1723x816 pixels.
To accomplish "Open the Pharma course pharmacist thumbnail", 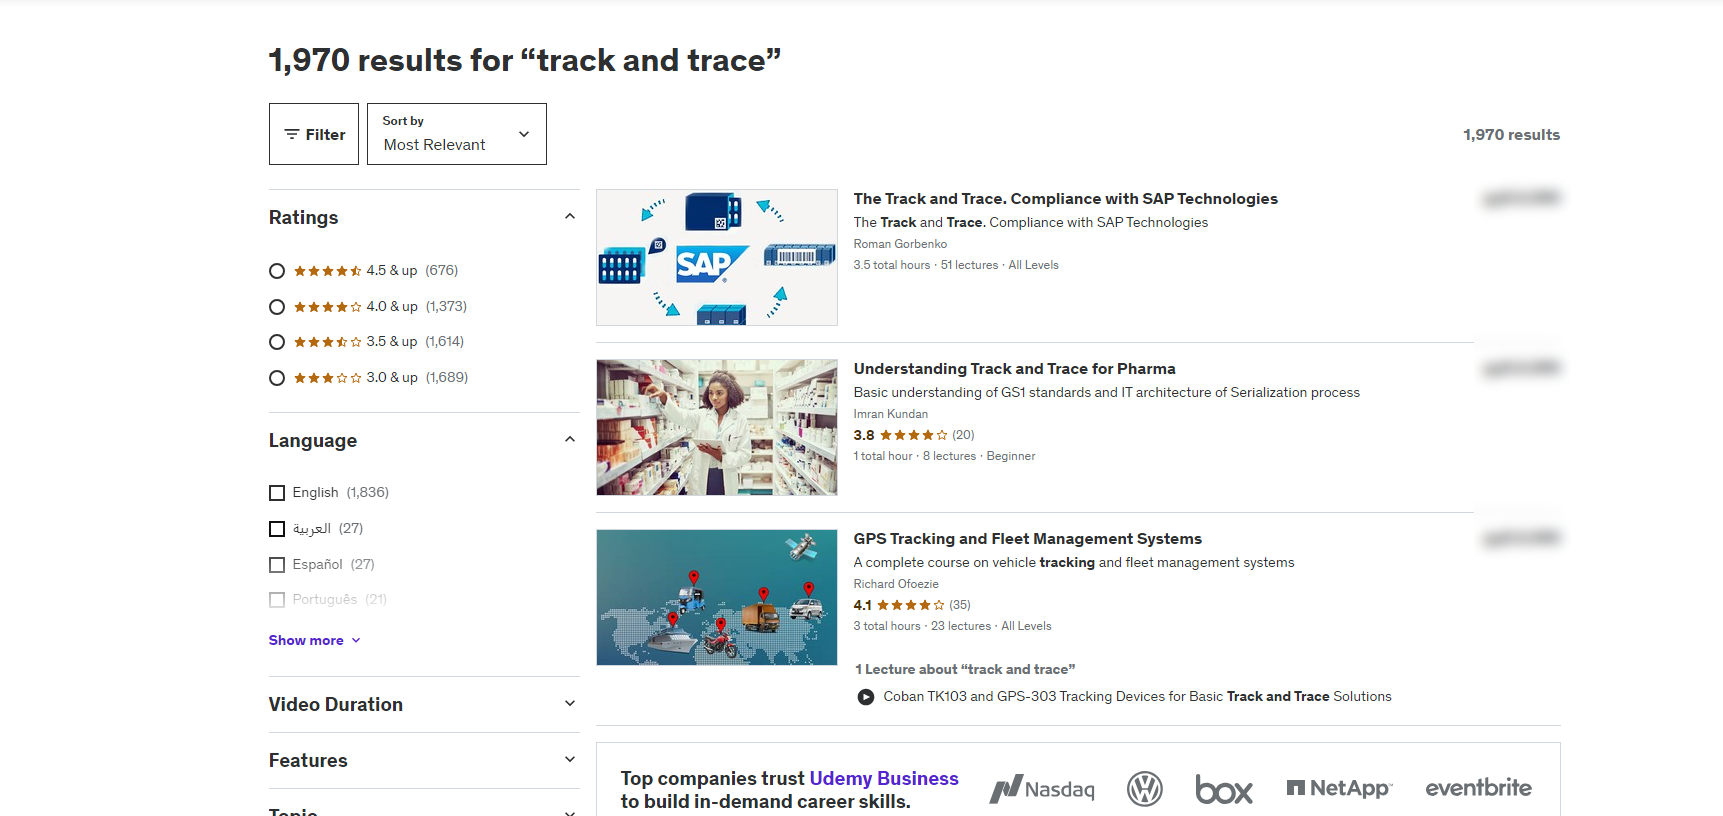I will 716,428.
